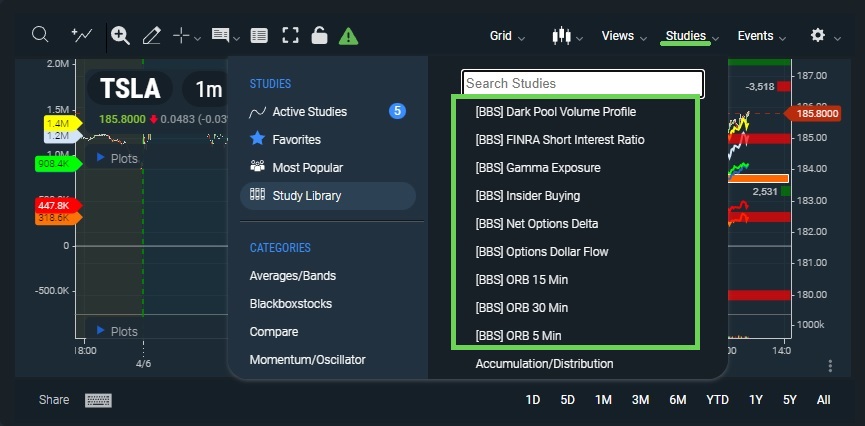Viewport: 865px width, 426px height.
Task: Toggle full screen chart mode
Action: coord(290,36)
